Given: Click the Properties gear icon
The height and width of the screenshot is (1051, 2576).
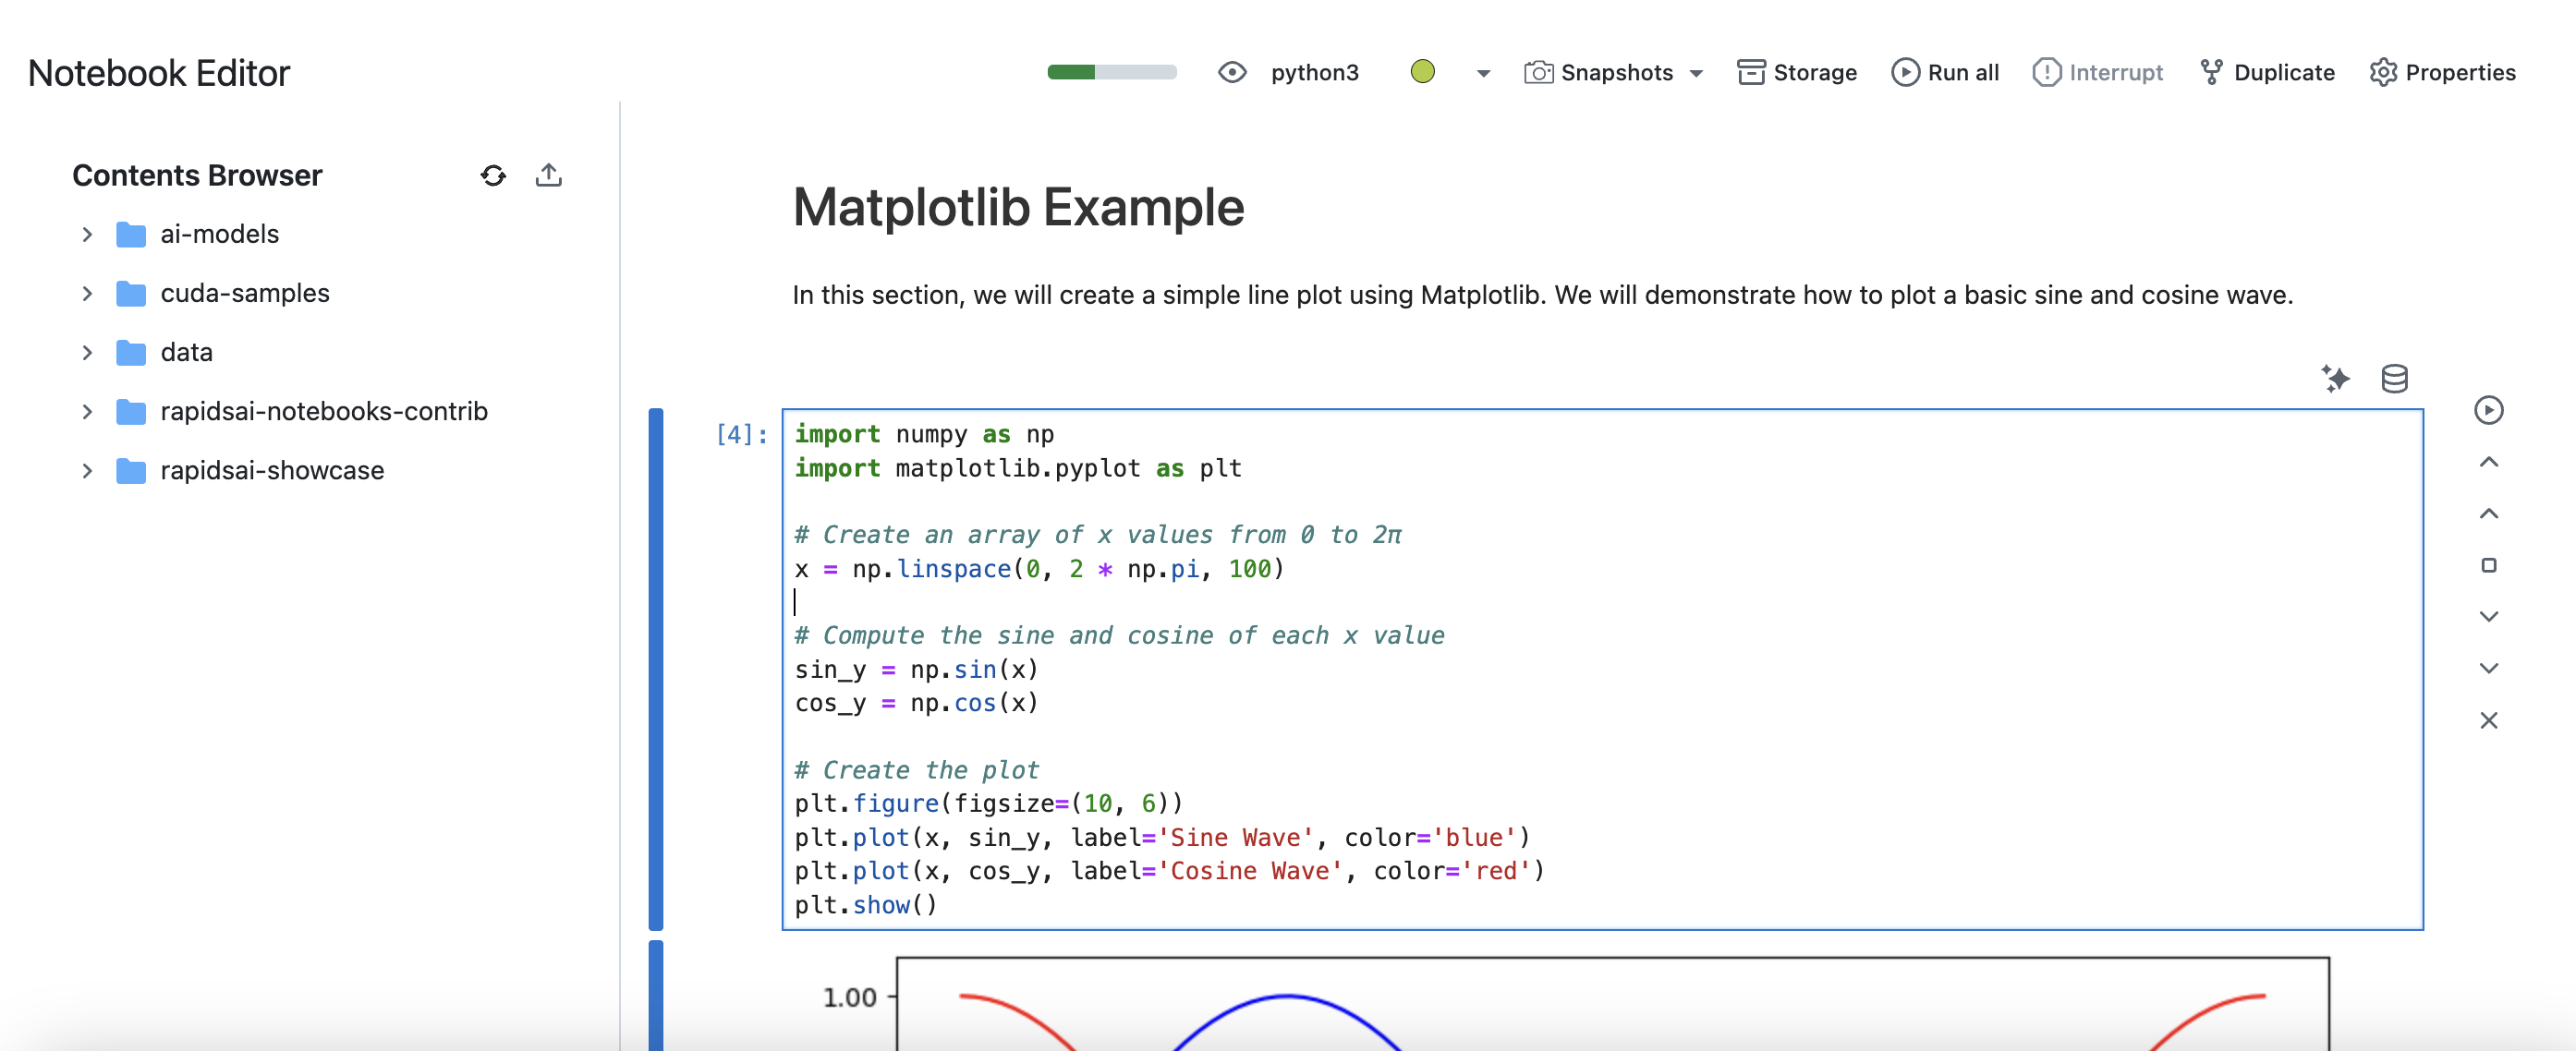Looking at the screenshot, I should [2383, 72].
